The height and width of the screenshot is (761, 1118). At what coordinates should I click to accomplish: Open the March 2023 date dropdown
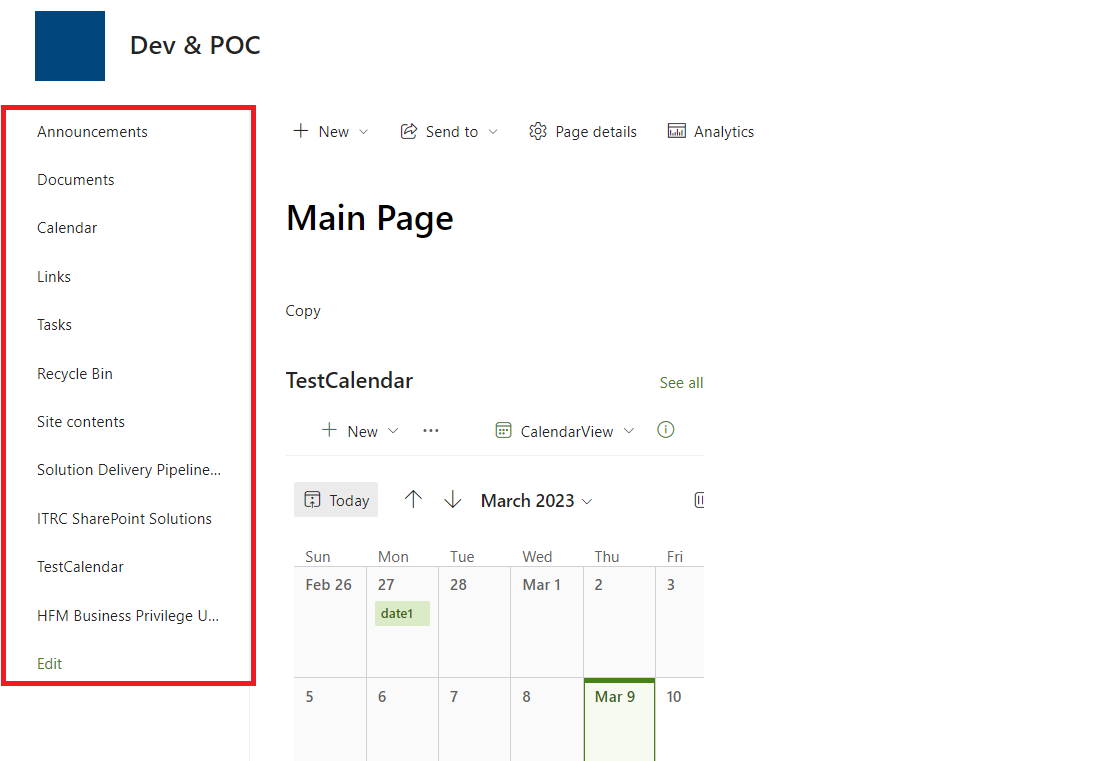pyautogui.click(x=536, y=500)
